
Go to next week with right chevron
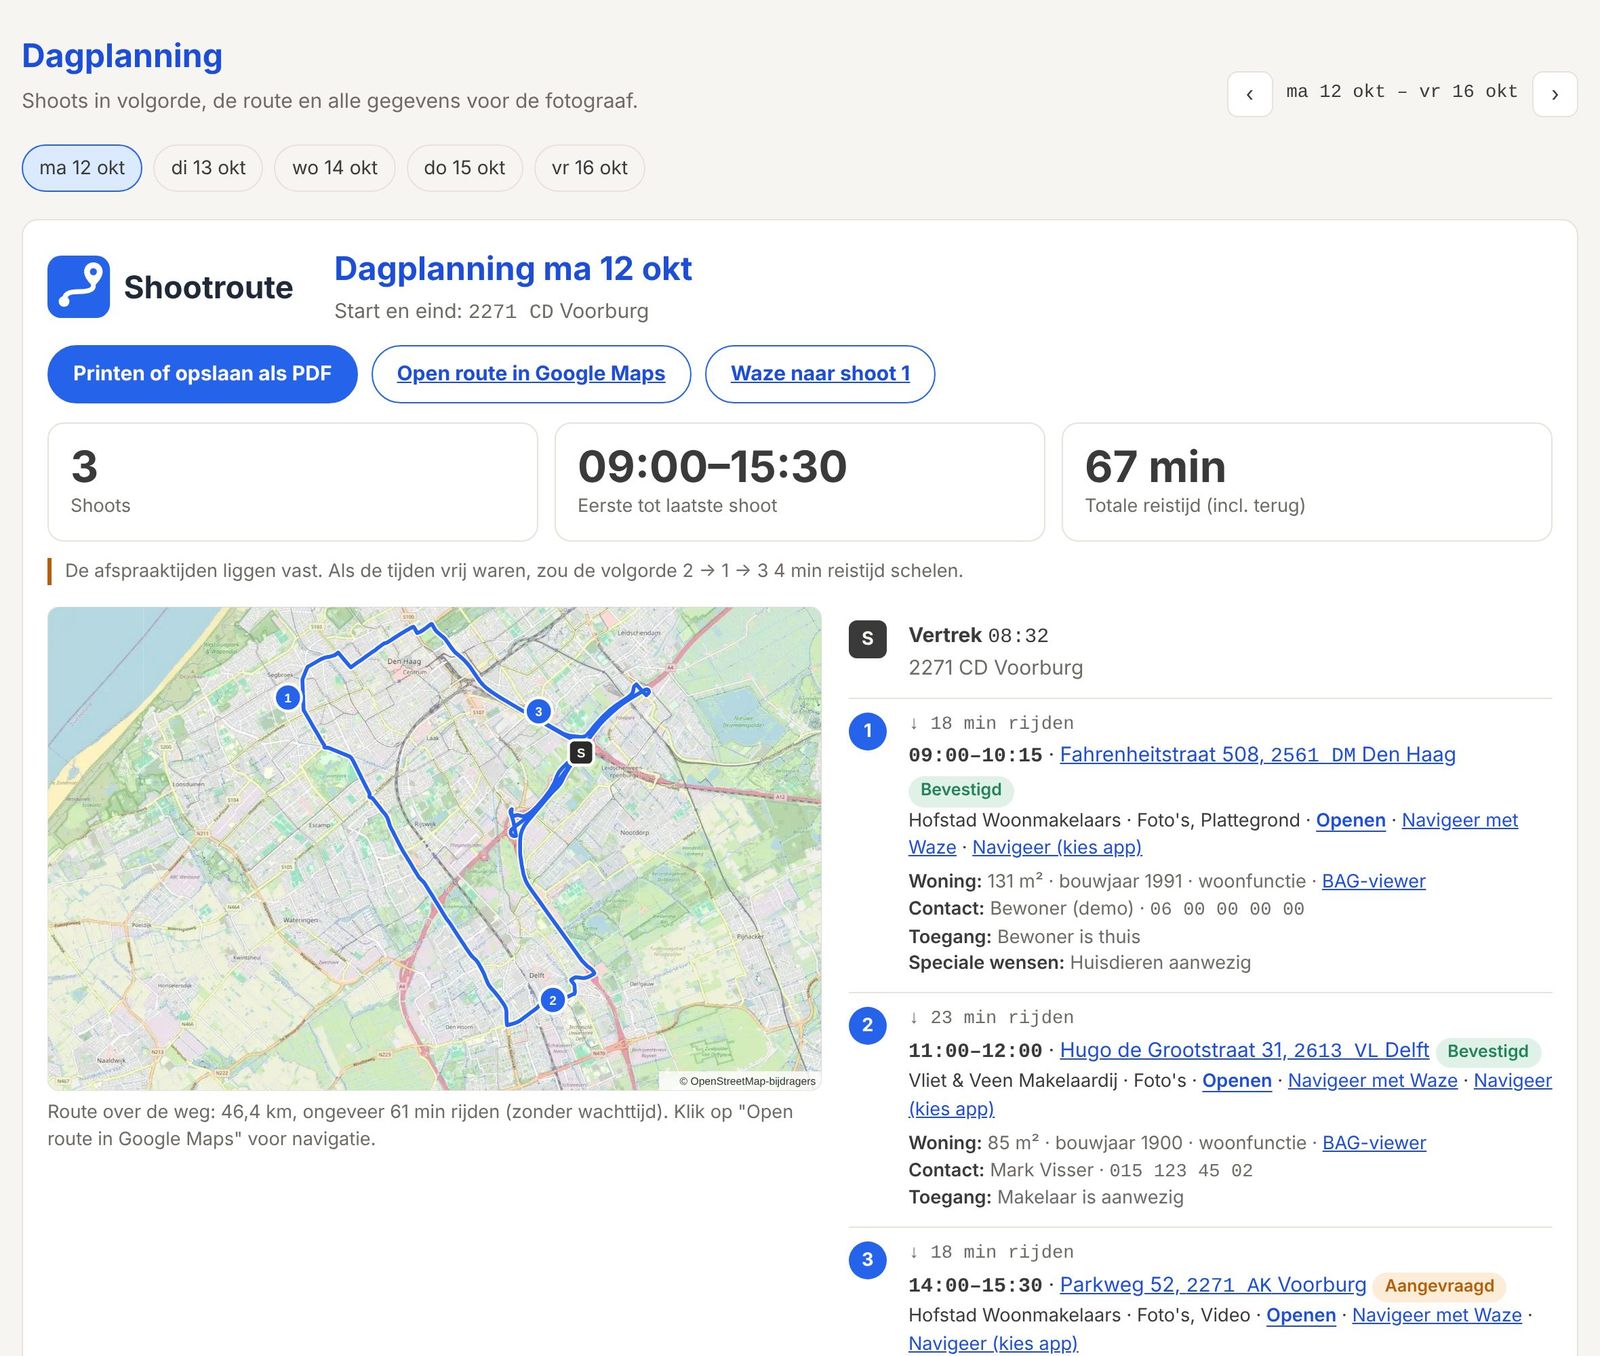(1555, 94)
